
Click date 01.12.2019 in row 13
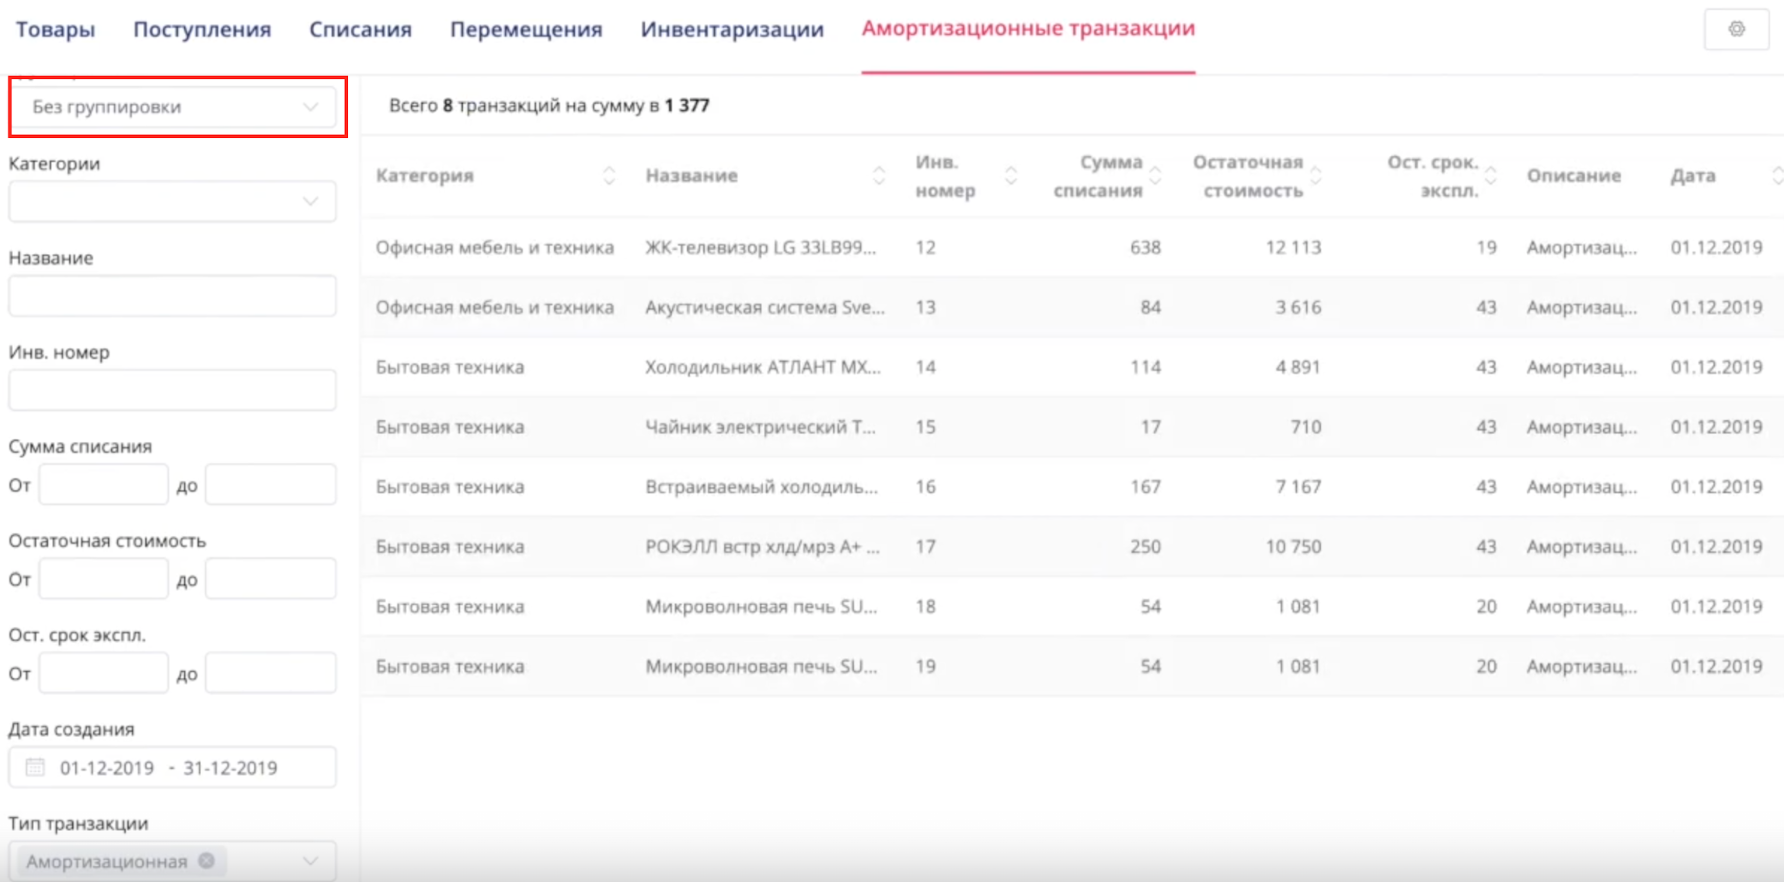point(1716,307)
